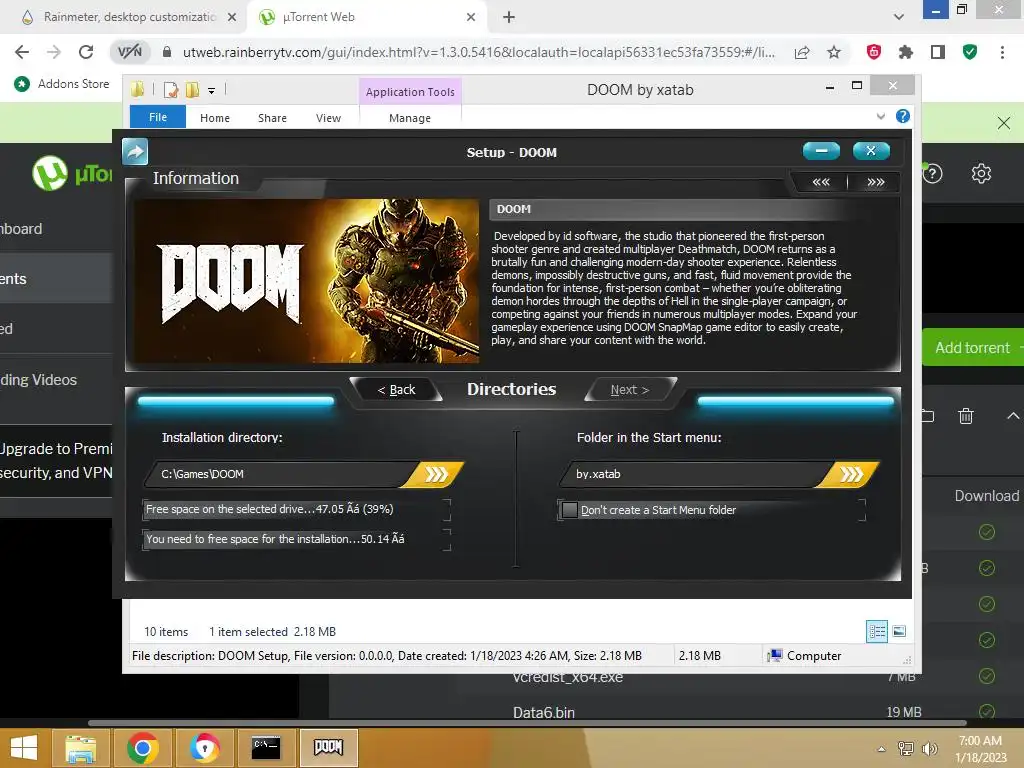Switch to the DOOM setup taskbar button
This screenshot has height=768, width=1024.
[x=328, y=748]
